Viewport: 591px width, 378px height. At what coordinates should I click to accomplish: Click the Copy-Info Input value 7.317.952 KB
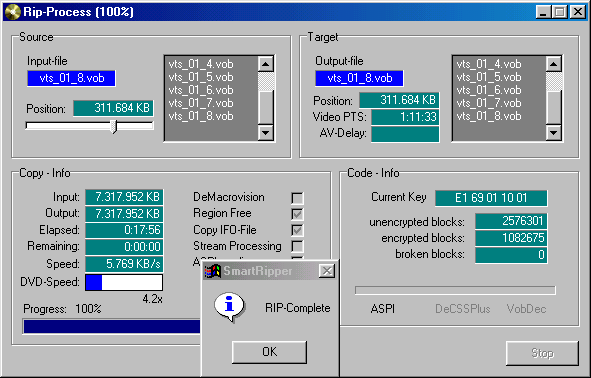pyautogui.click(x=124, y=197)
